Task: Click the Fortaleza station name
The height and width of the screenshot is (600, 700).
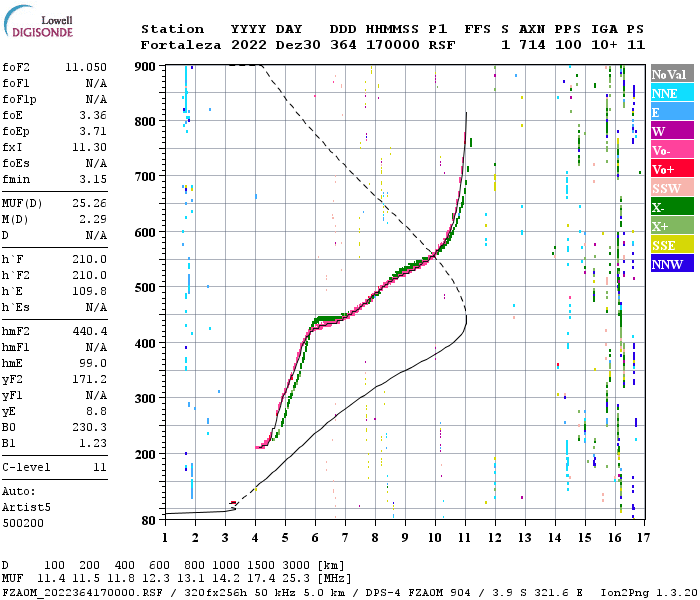Action: pyautogui.click(x=181, y=45)
